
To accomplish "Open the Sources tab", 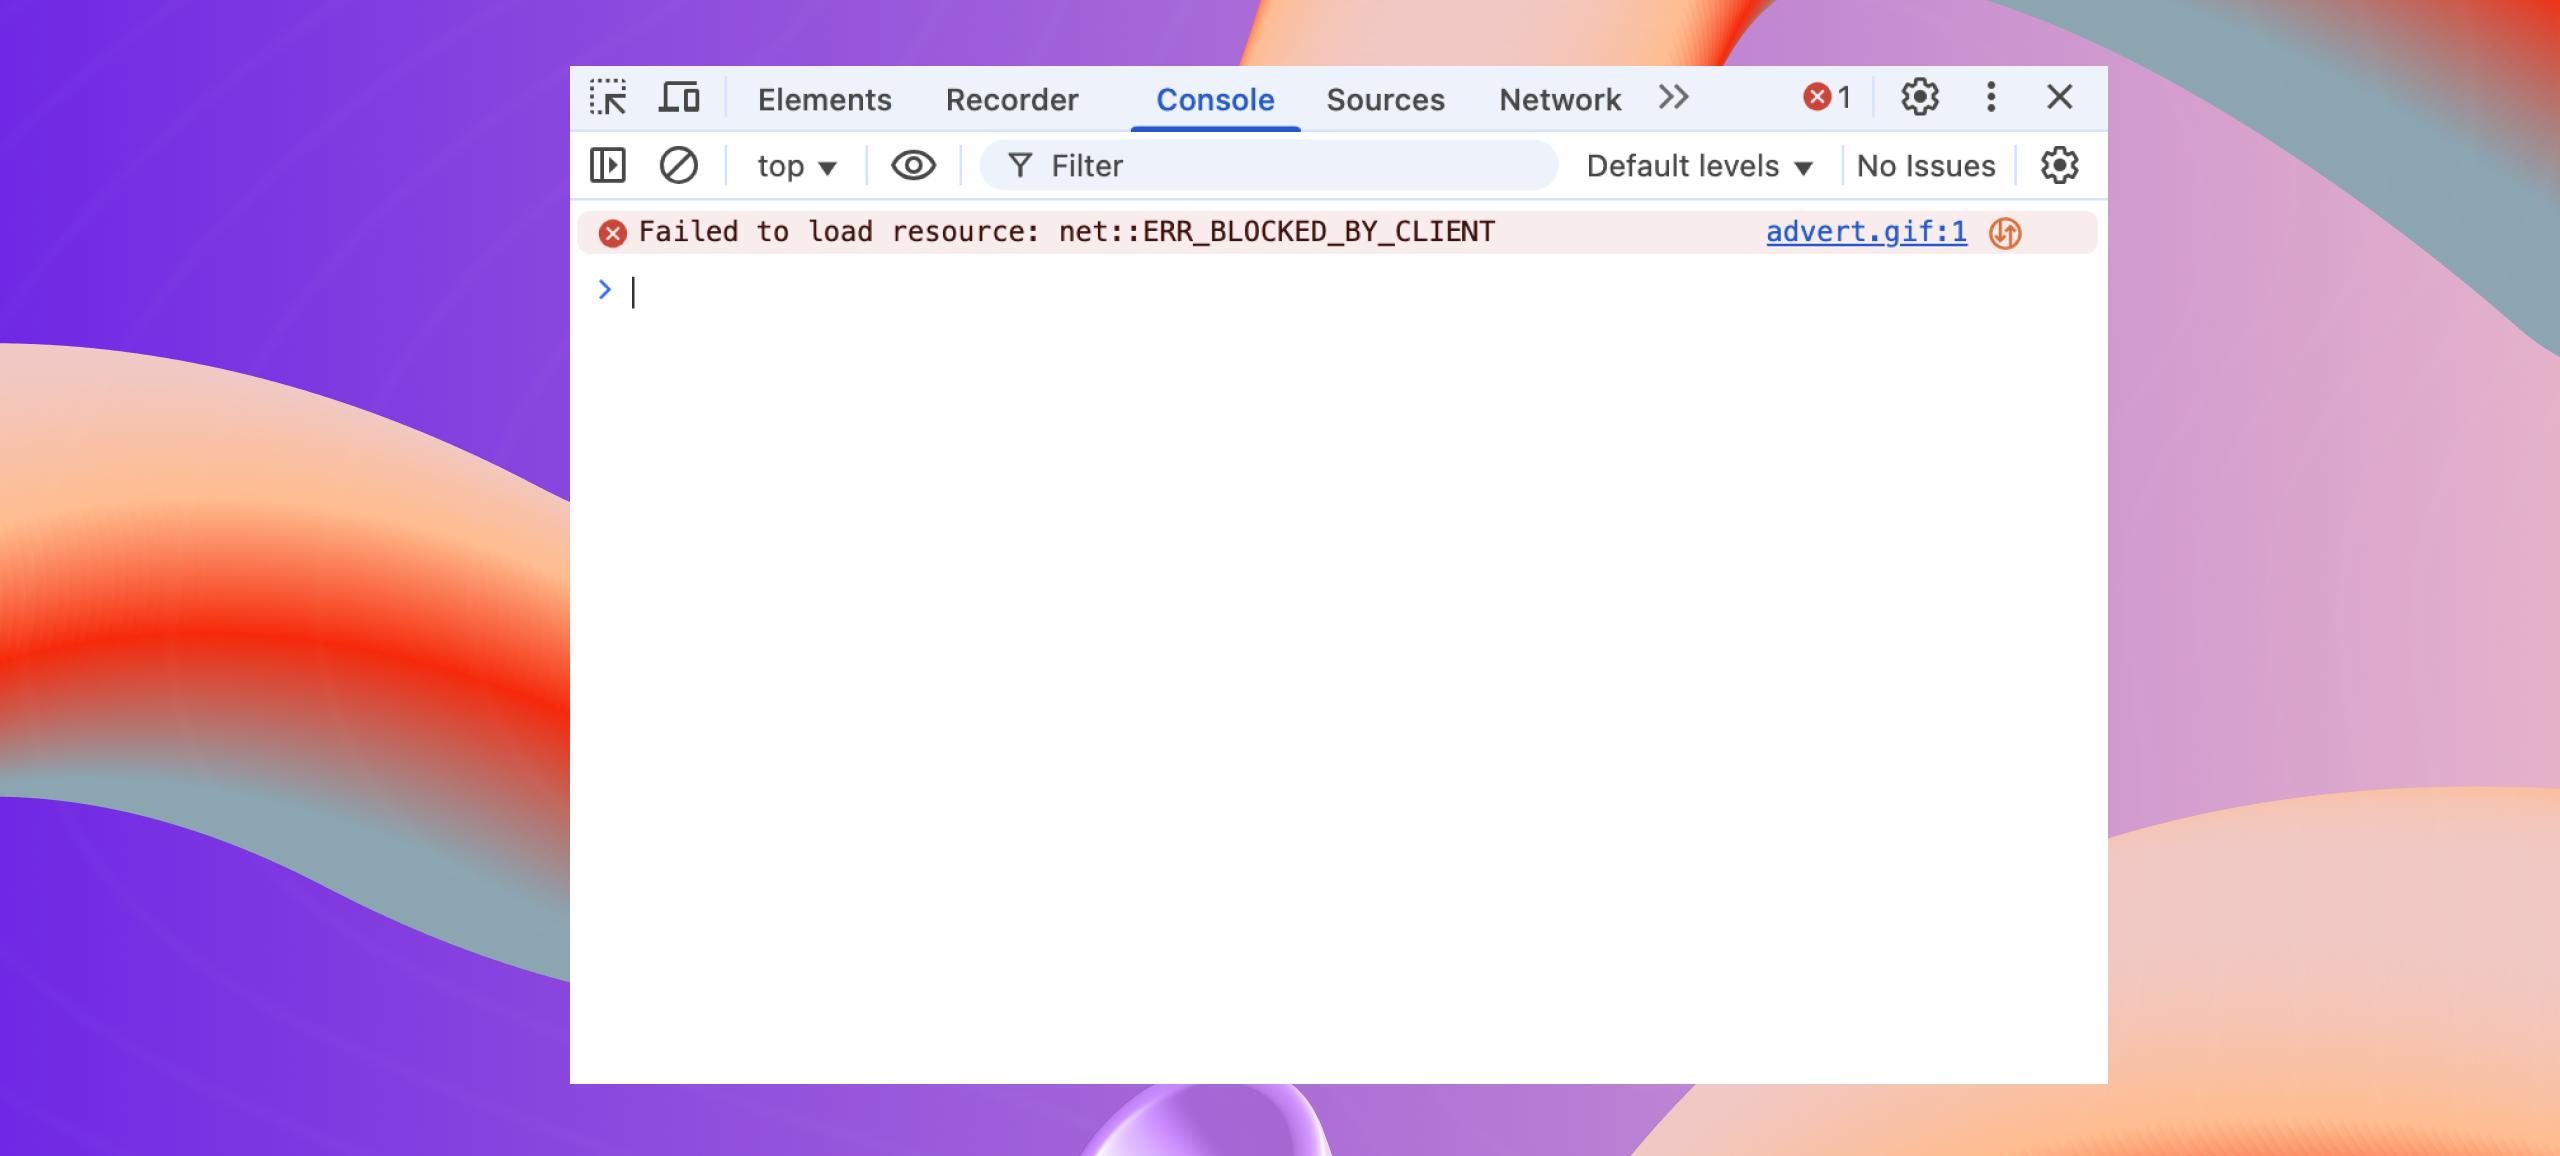I will pyautogui.click(x=1385, y=100).
